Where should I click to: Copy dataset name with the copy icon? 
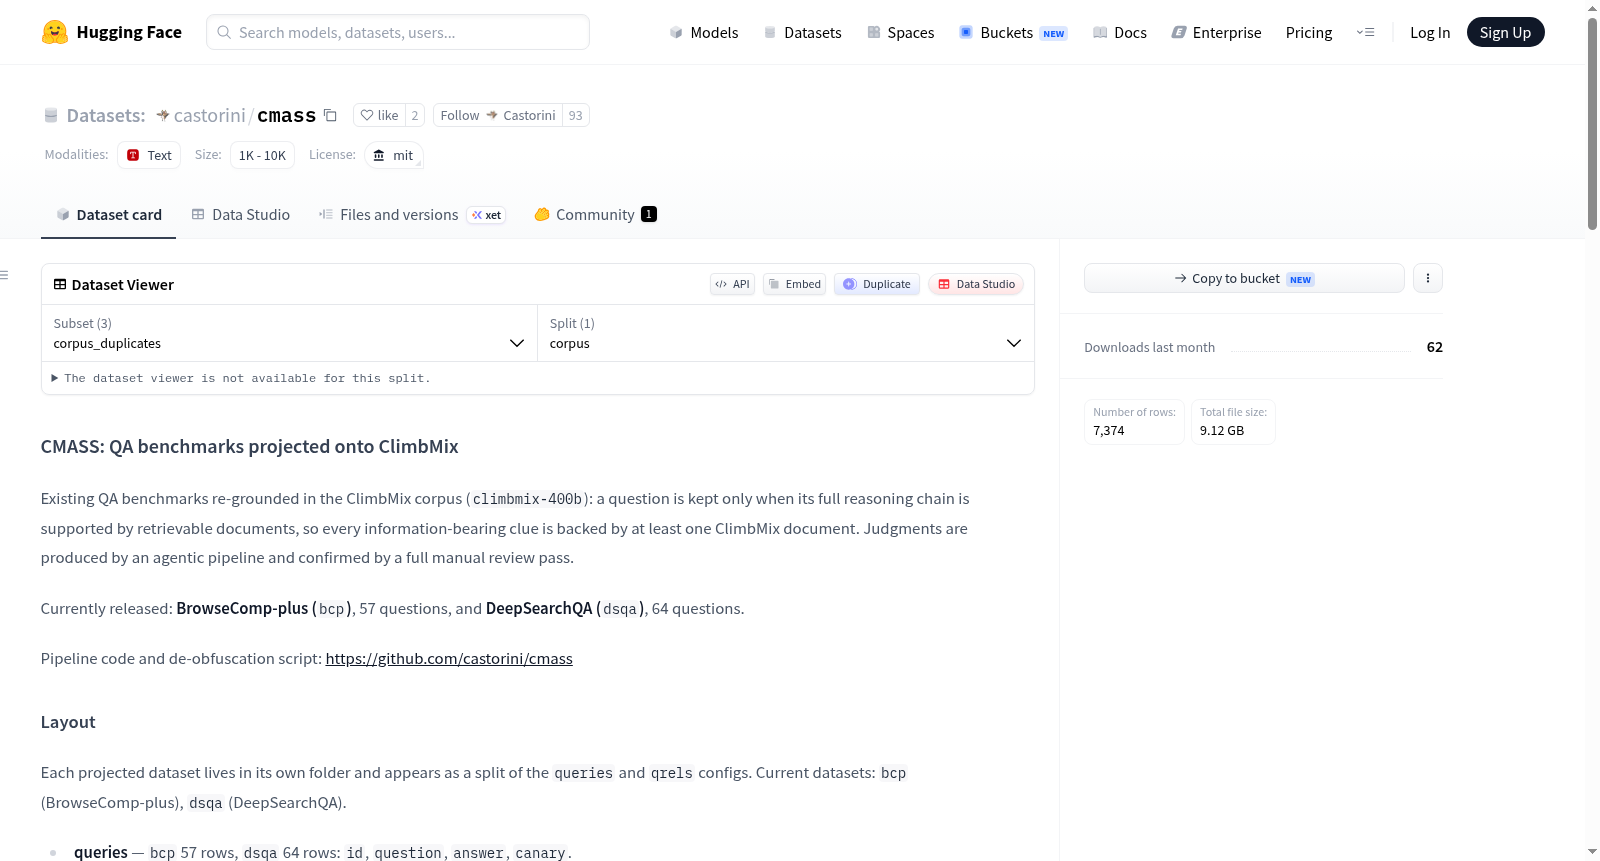pyautogui.click(x=330, y=115)
